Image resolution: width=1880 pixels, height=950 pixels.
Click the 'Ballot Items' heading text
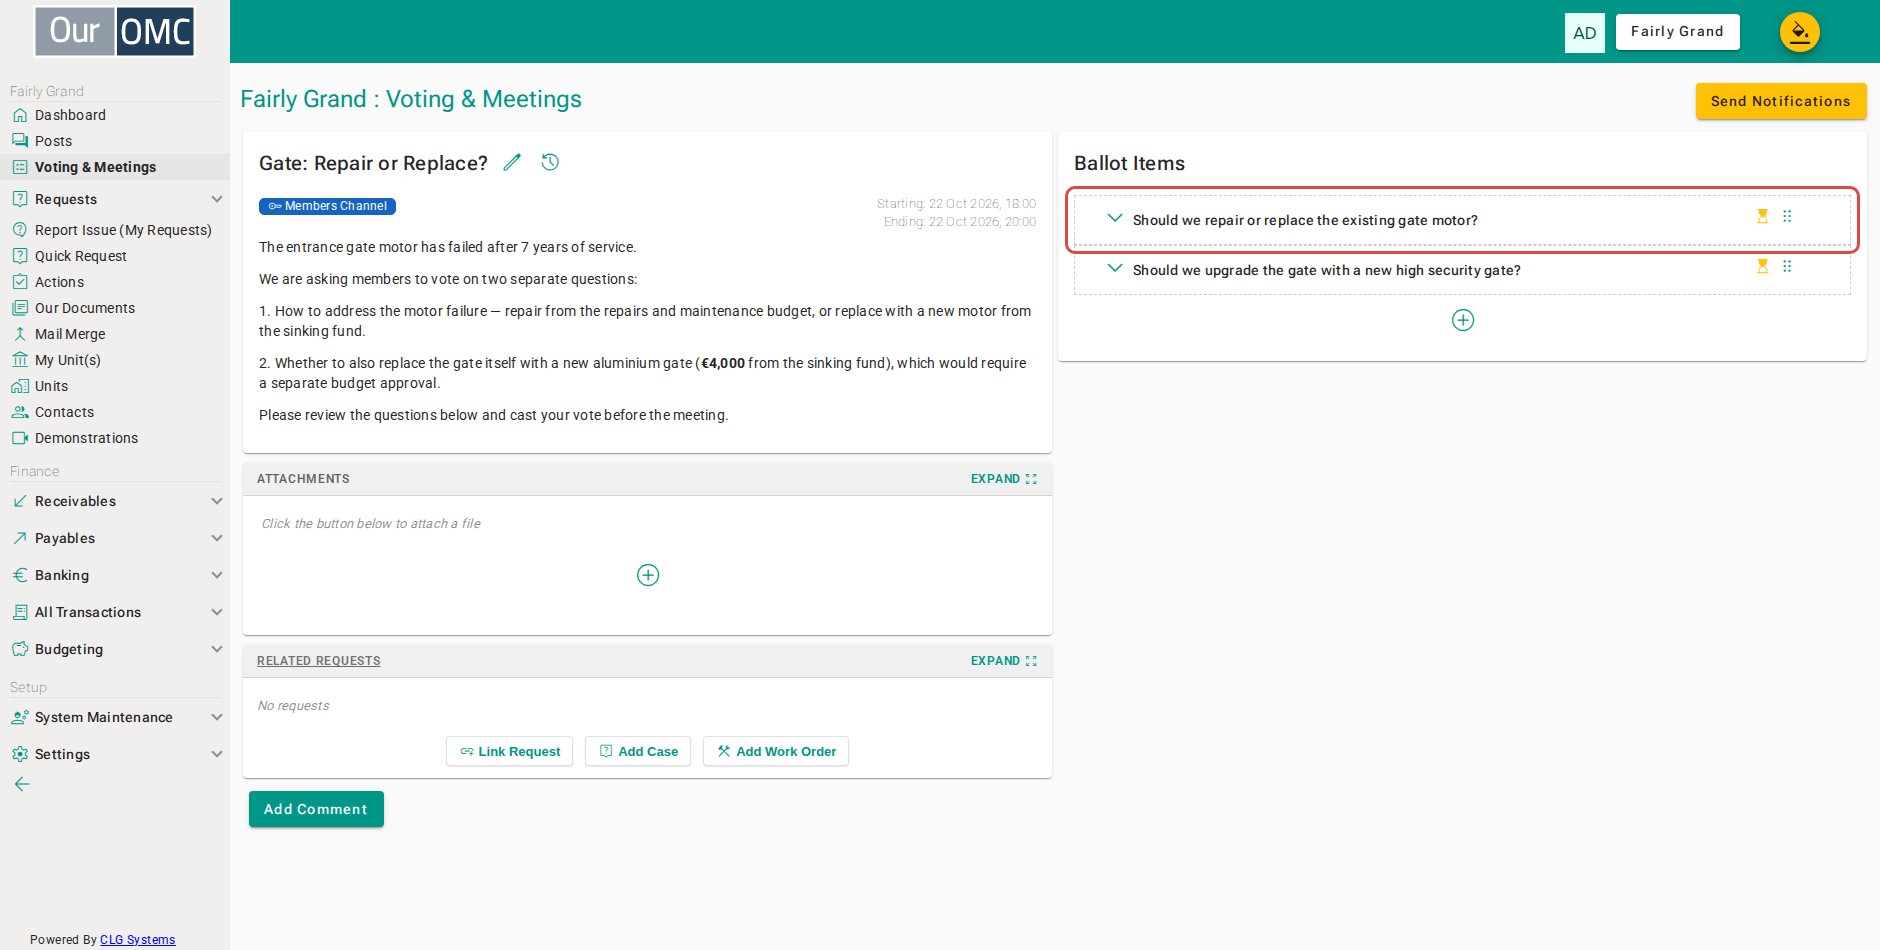click(x=1129, y=163)
